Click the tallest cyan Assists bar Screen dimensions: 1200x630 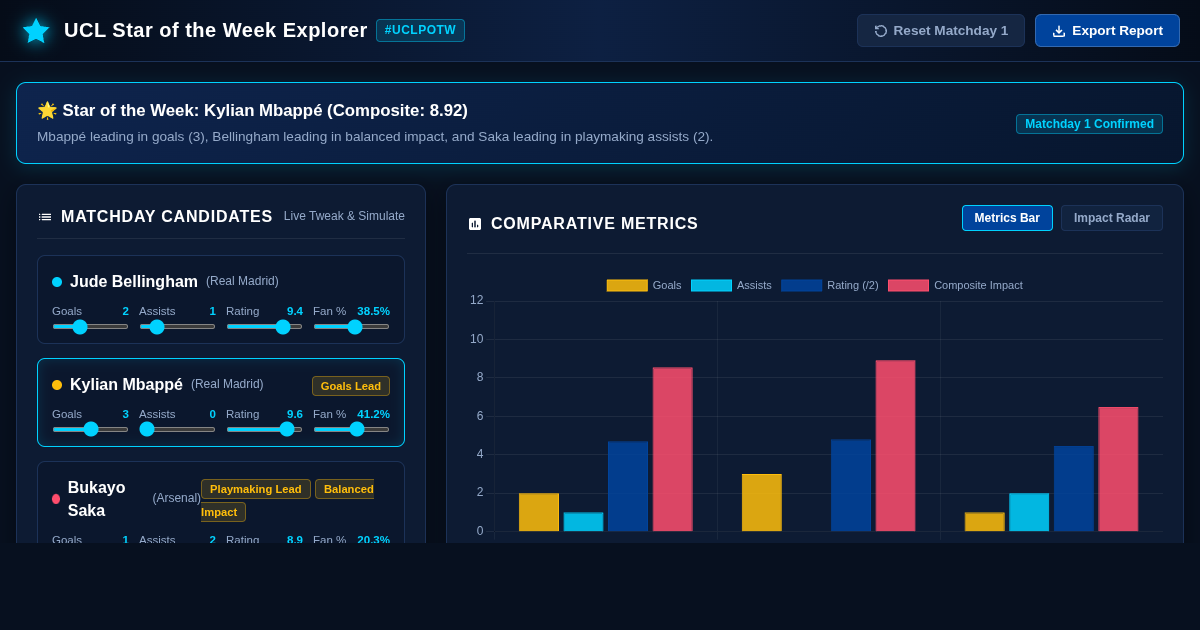[x=1029, y=512]
